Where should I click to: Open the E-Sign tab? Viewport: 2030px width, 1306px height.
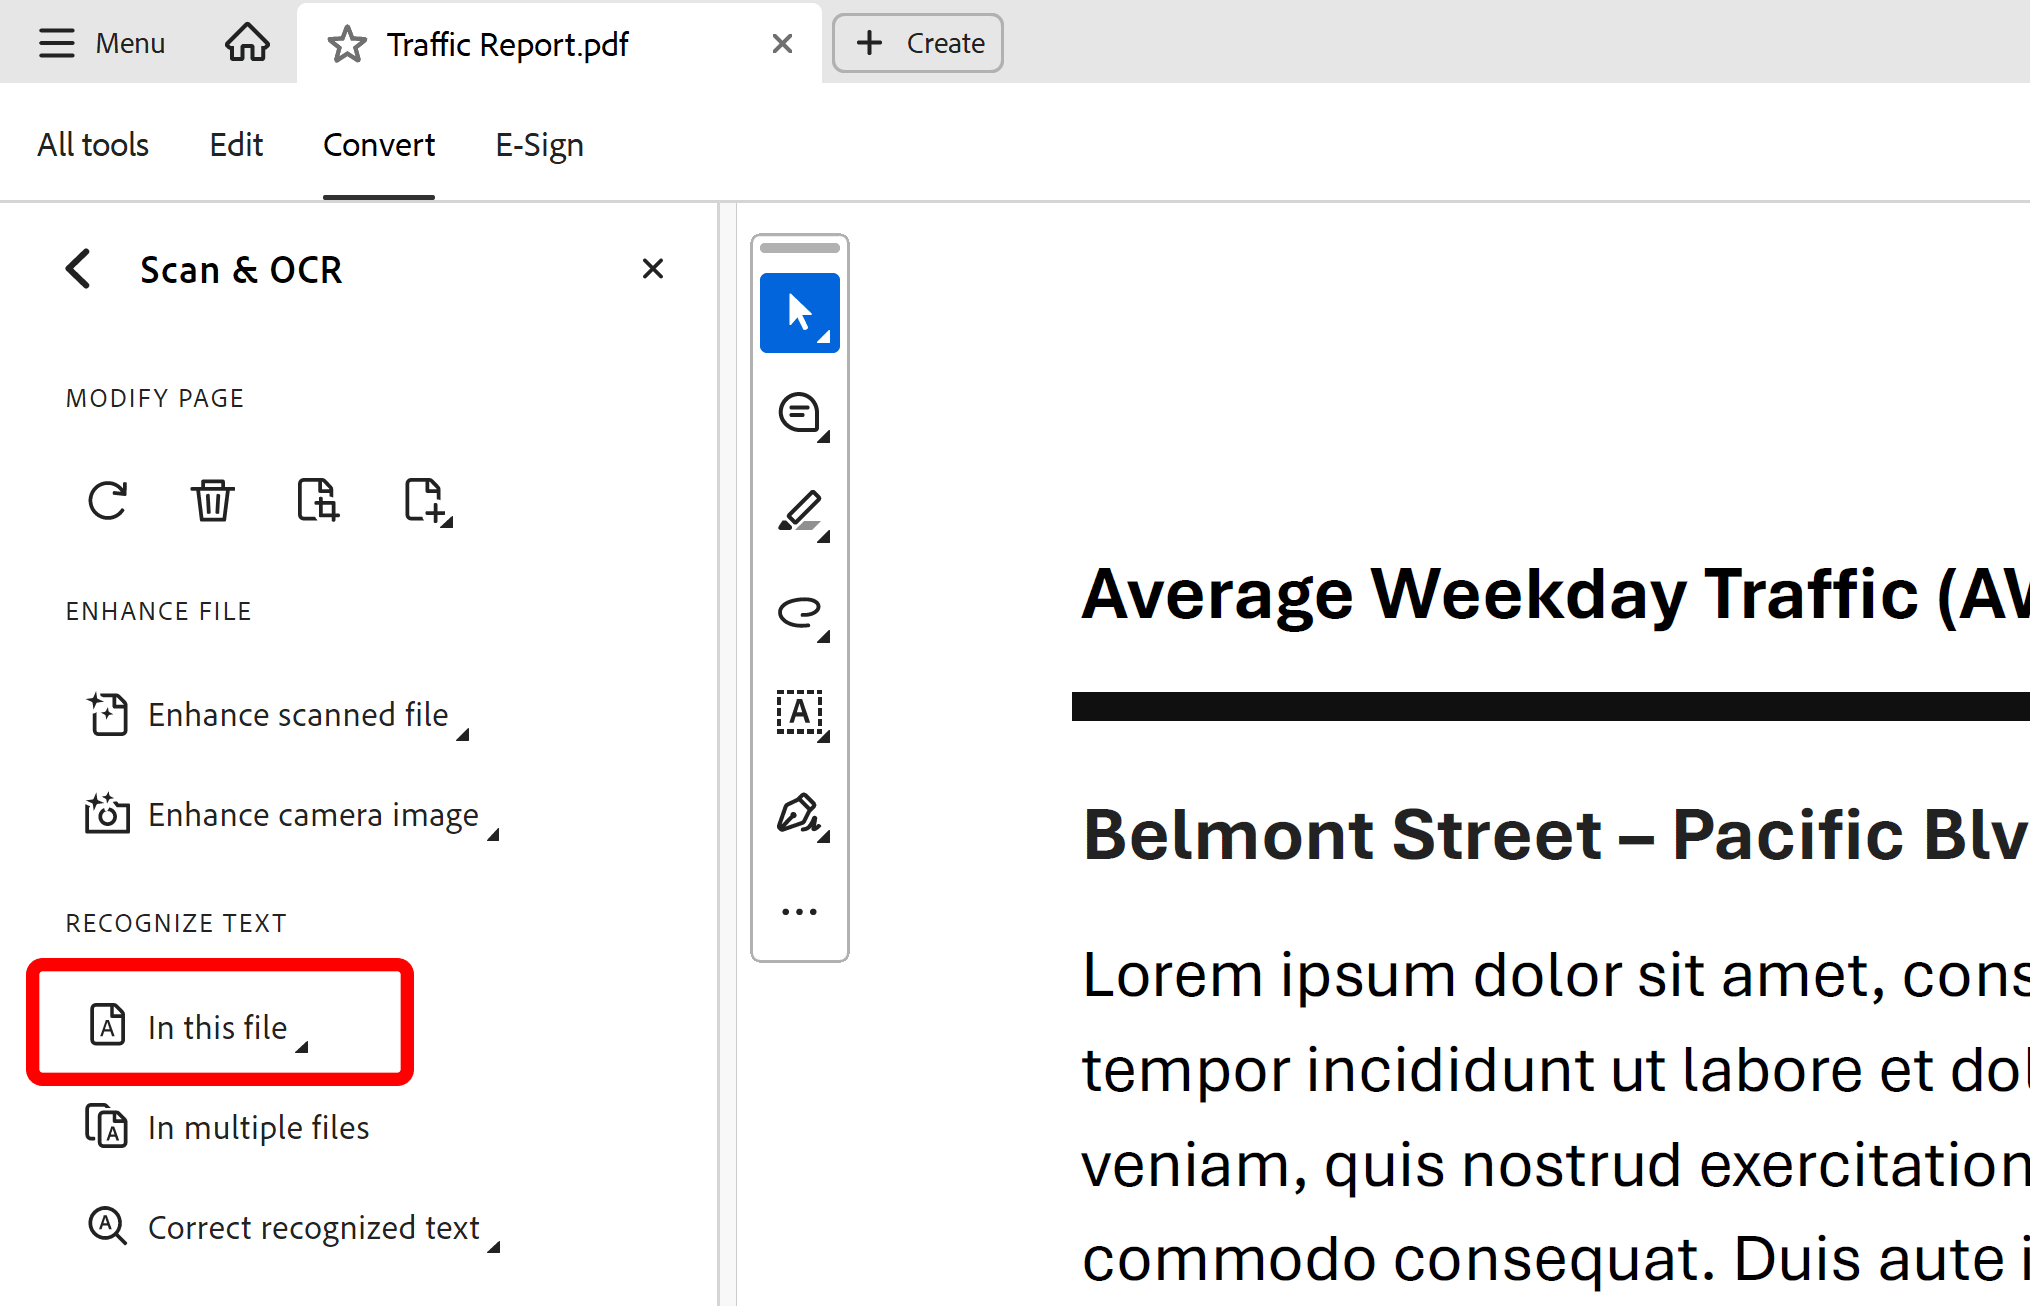click(x=539, y=145)
